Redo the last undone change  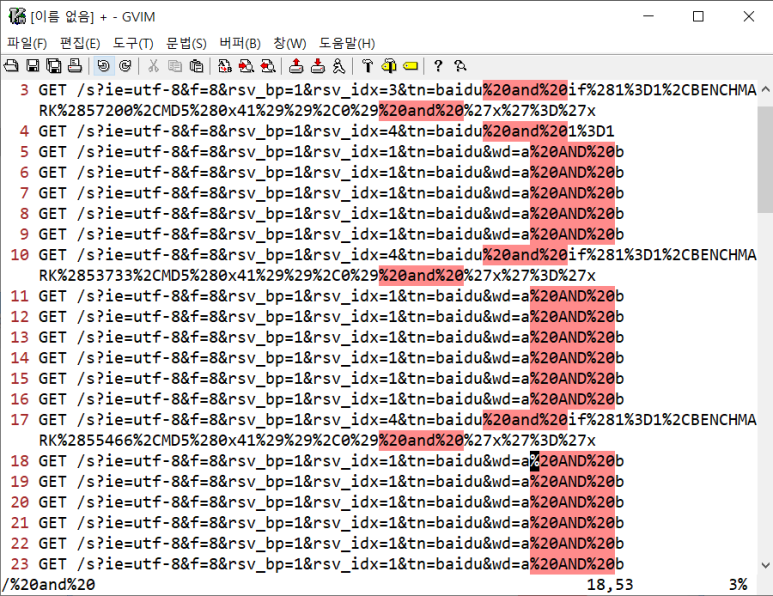tap(125, 66)
